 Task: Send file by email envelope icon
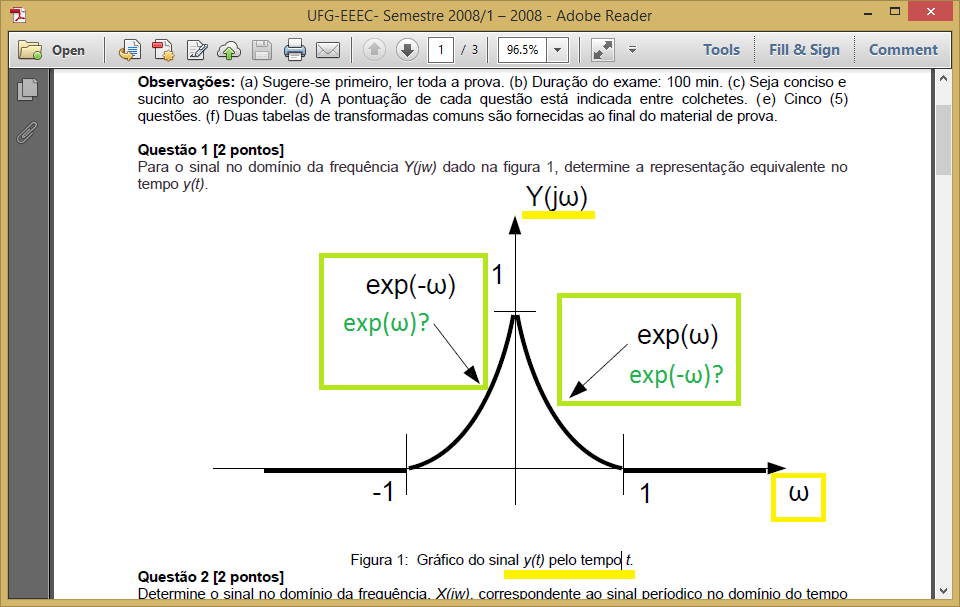(328, 50)
